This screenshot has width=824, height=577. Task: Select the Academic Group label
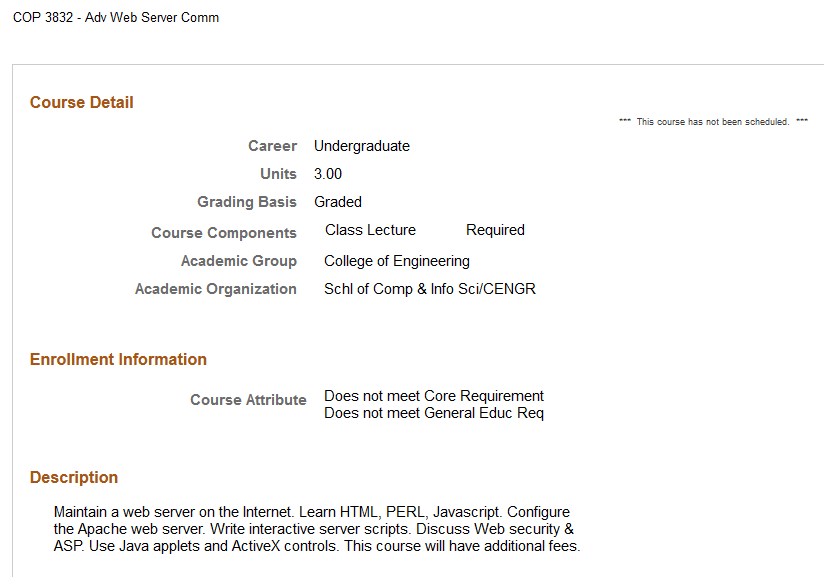coord(239,261)
